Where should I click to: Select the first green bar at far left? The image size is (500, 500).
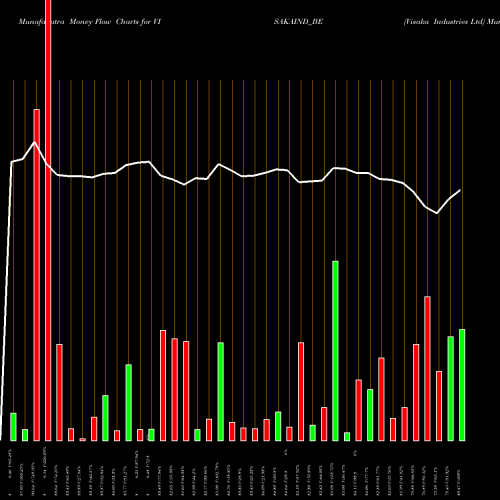(13, 427)
